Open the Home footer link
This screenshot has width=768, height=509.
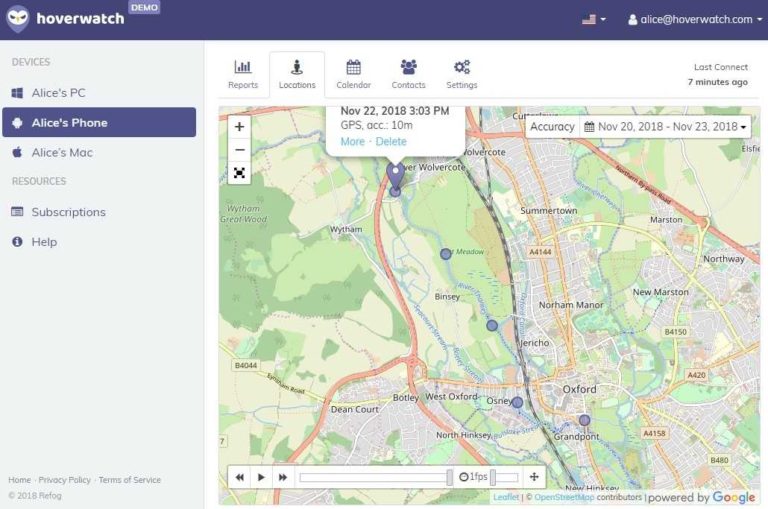(x=20, y=480)
